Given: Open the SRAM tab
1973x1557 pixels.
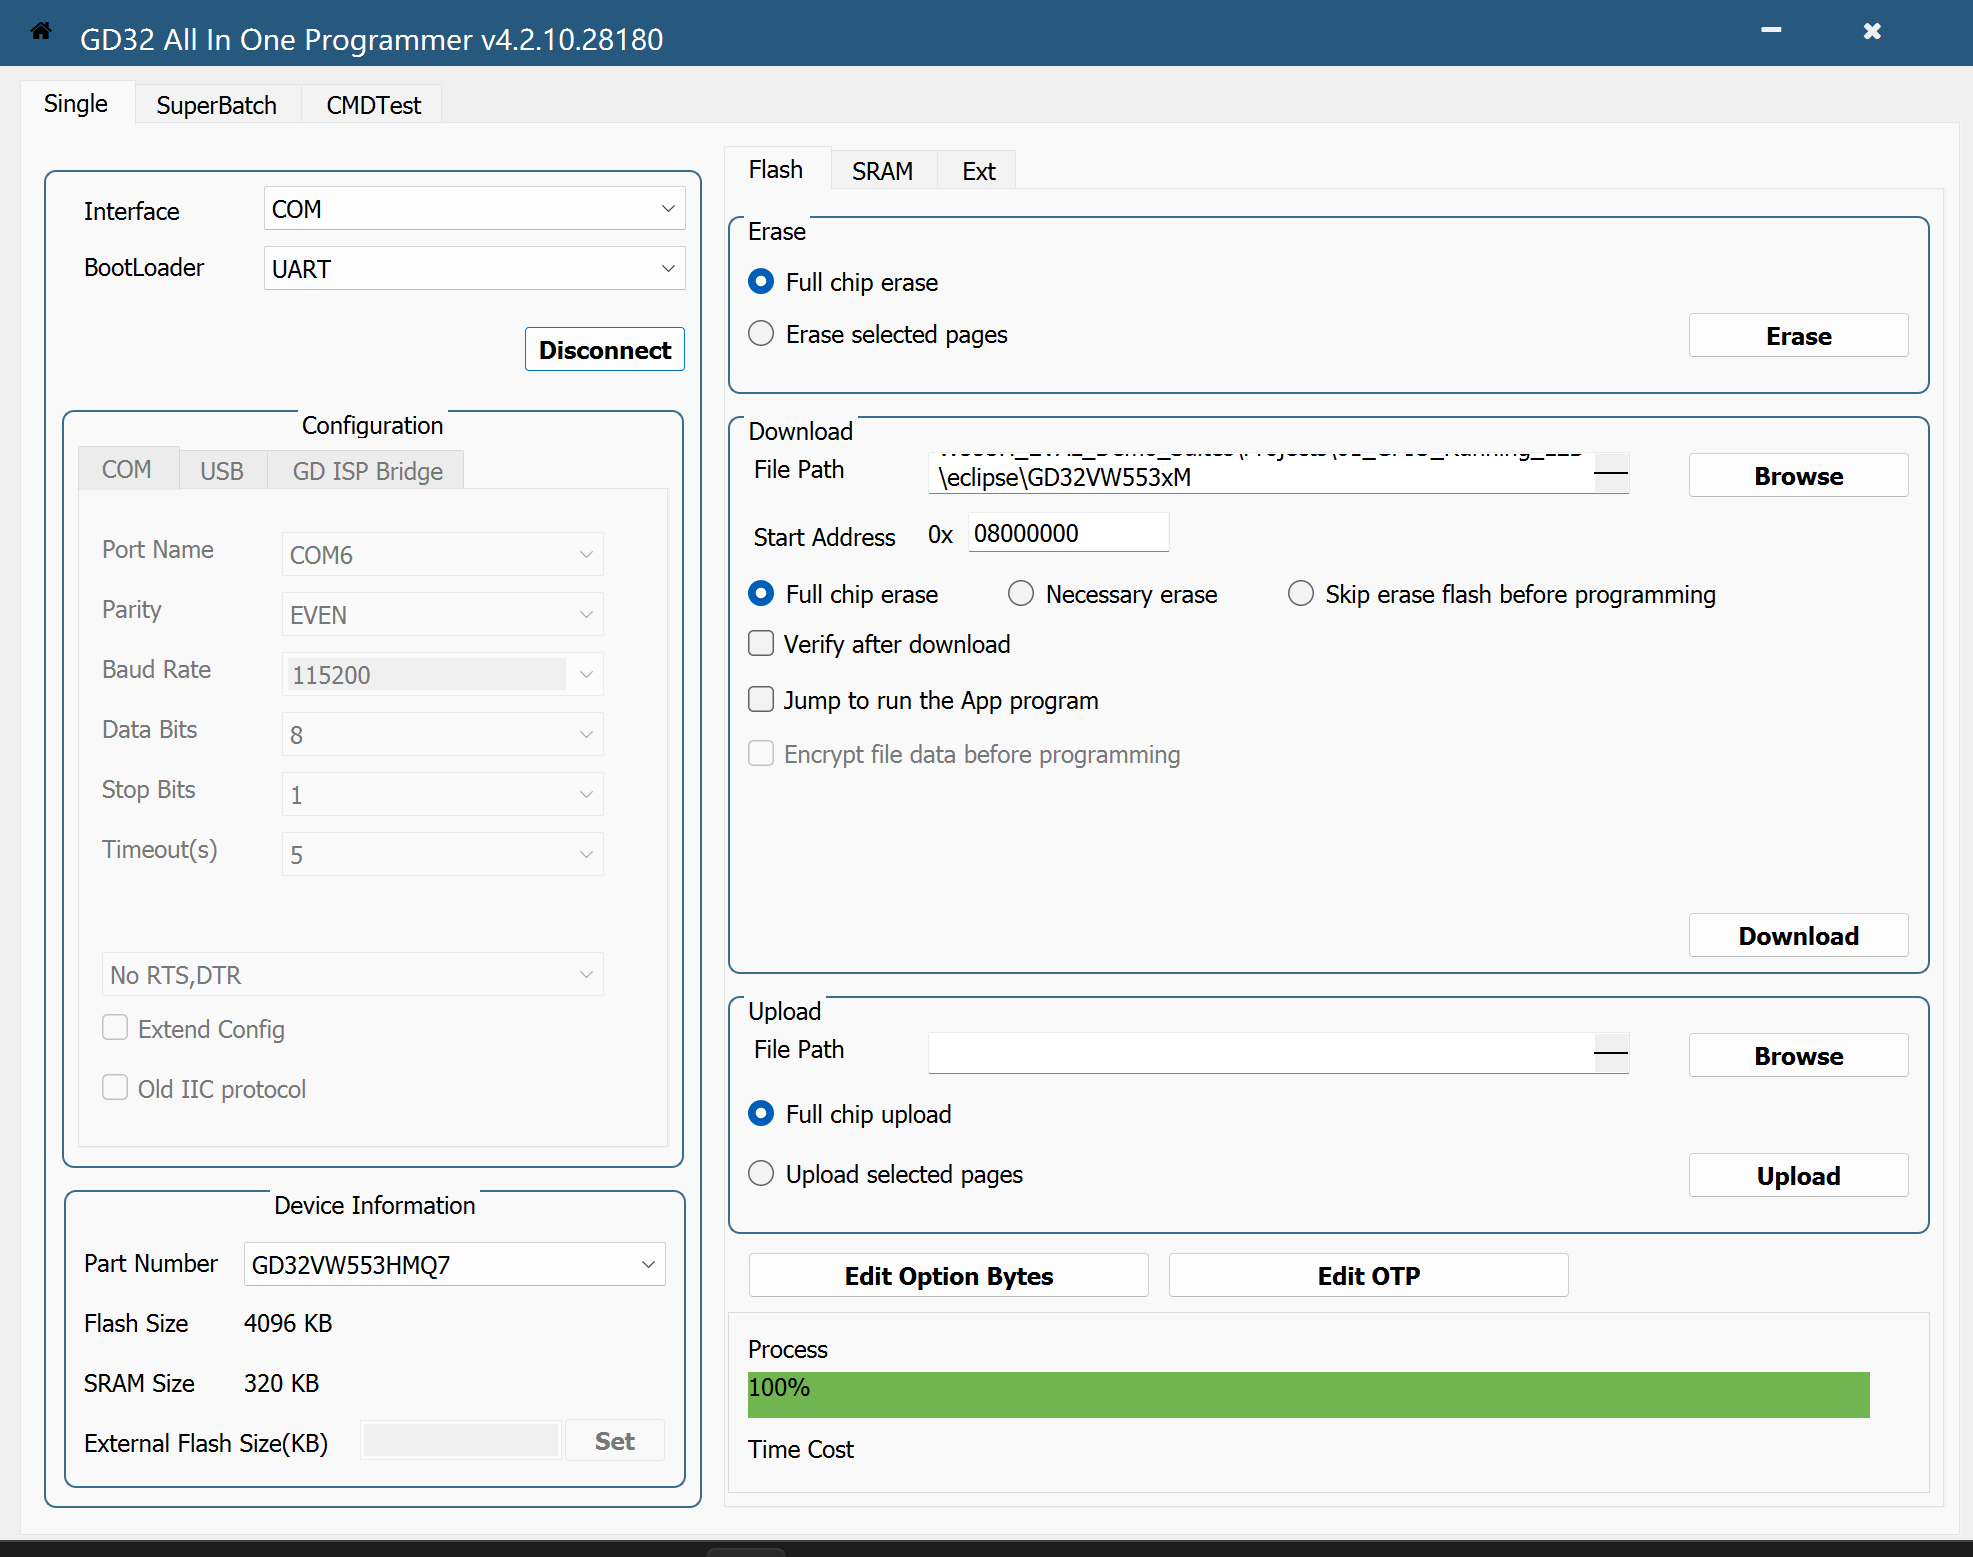Looking at the screenshot, I should click(882, 171).
